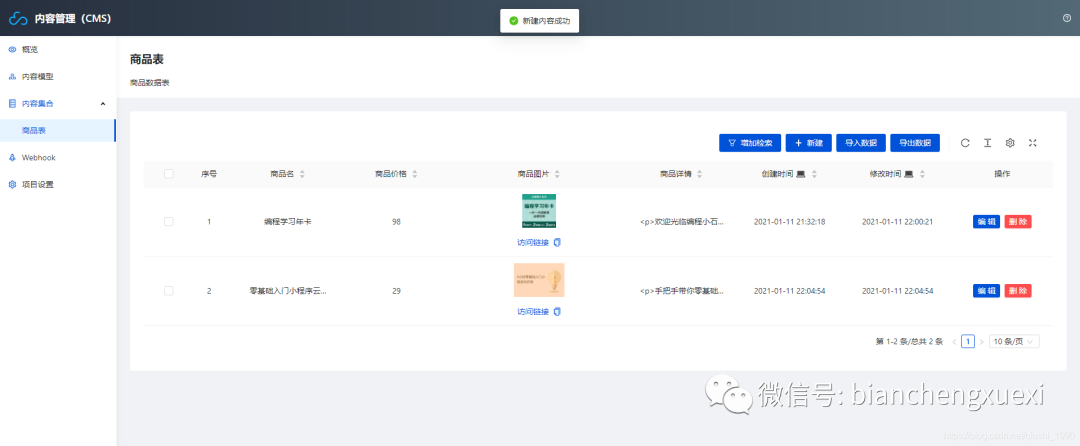Click the 内容模型 sidebar icon

coord(12,76)
